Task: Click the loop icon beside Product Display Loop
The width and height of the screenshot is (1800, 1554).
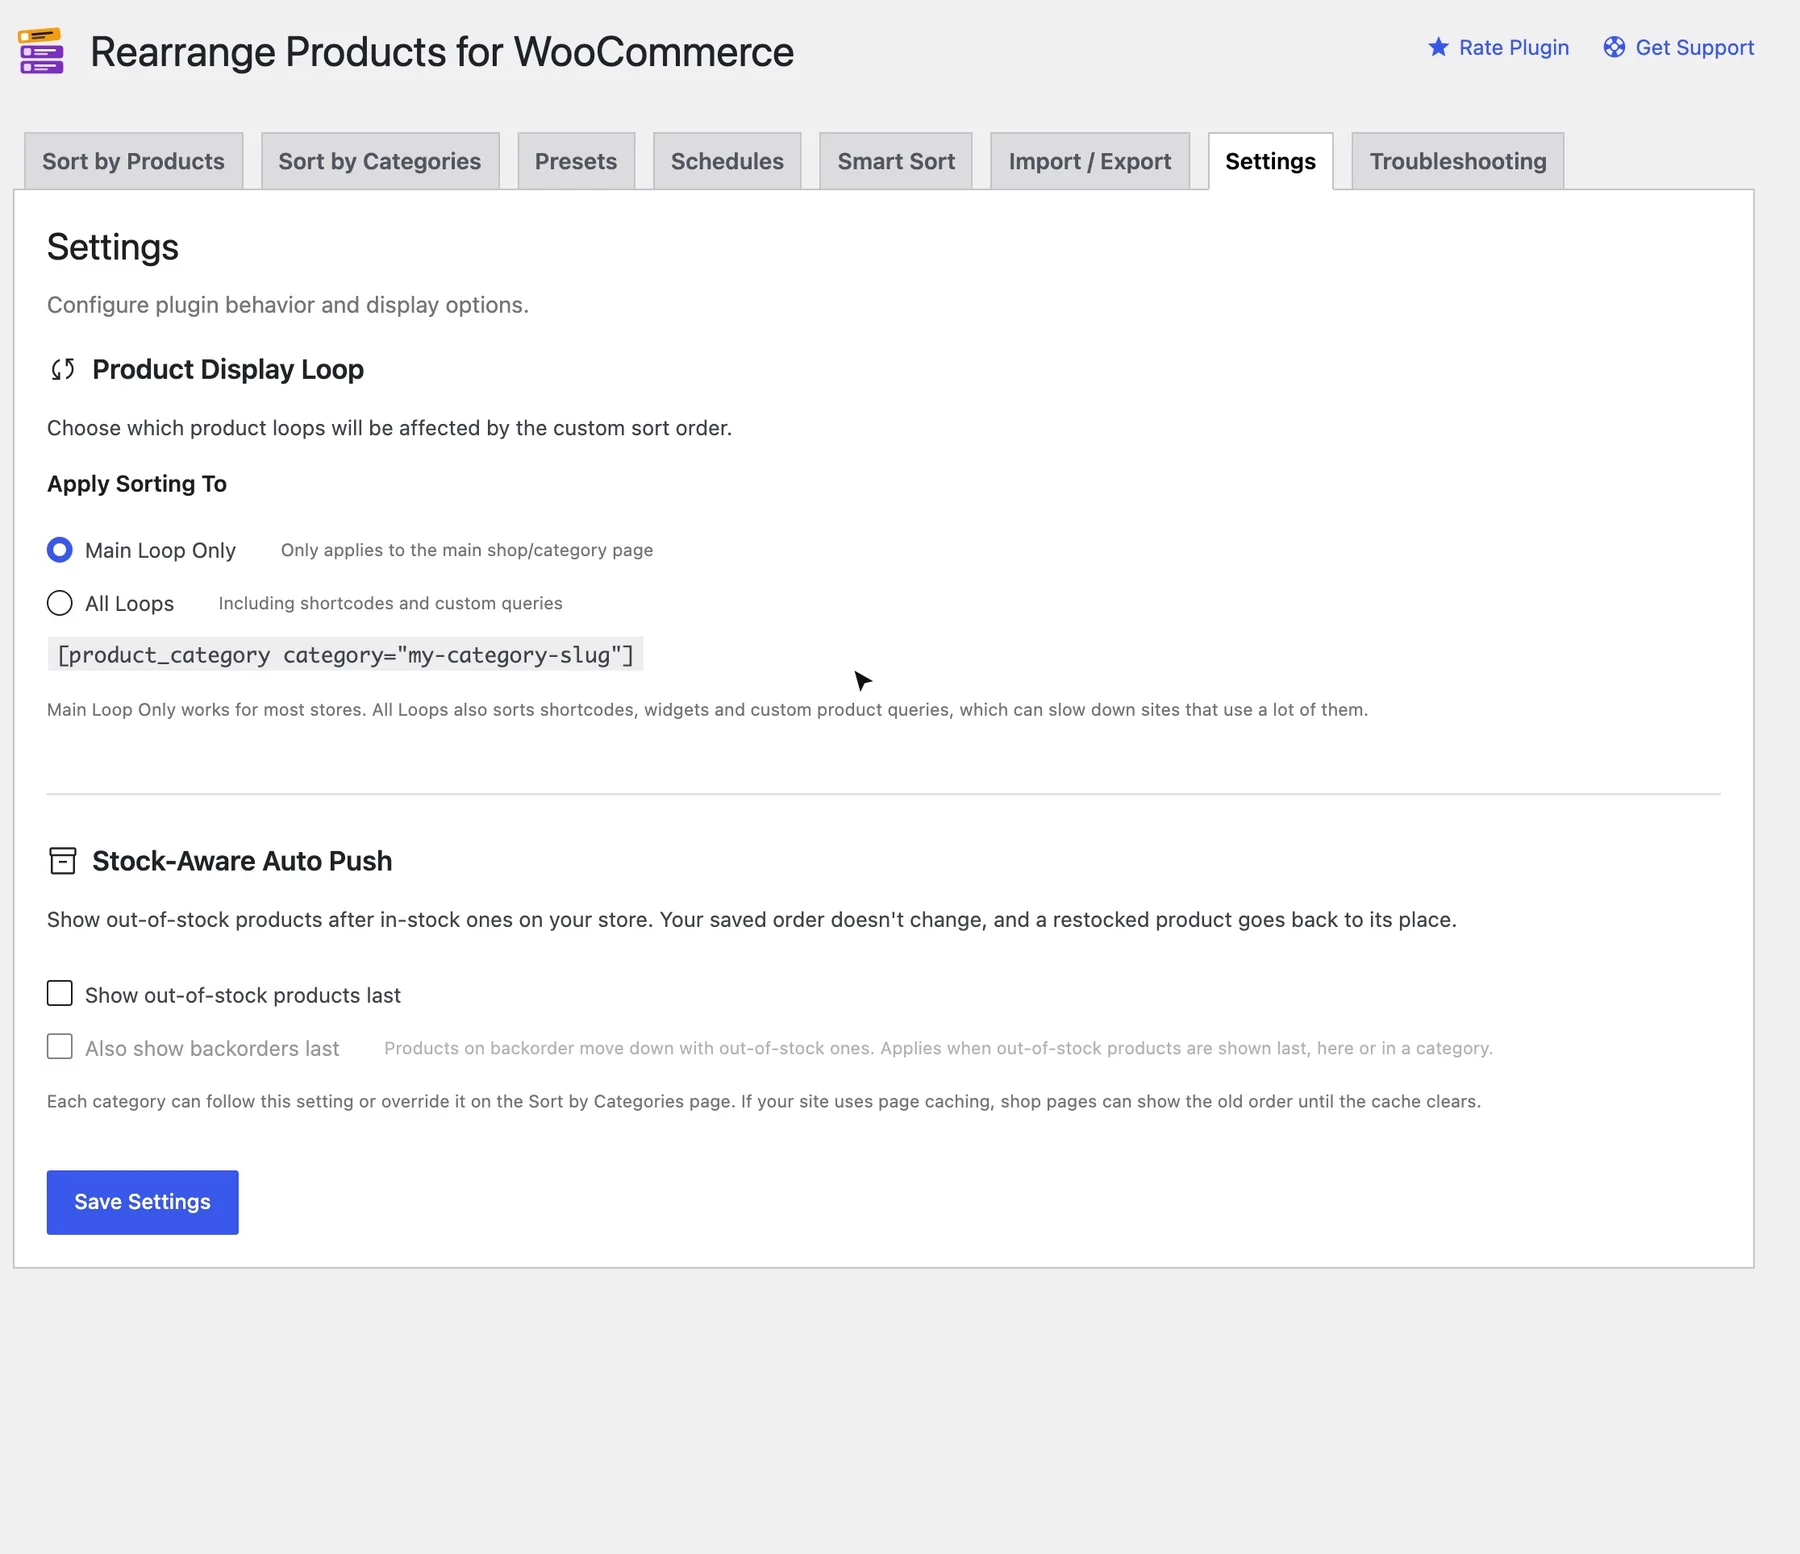Action: [x=63, y=370]
